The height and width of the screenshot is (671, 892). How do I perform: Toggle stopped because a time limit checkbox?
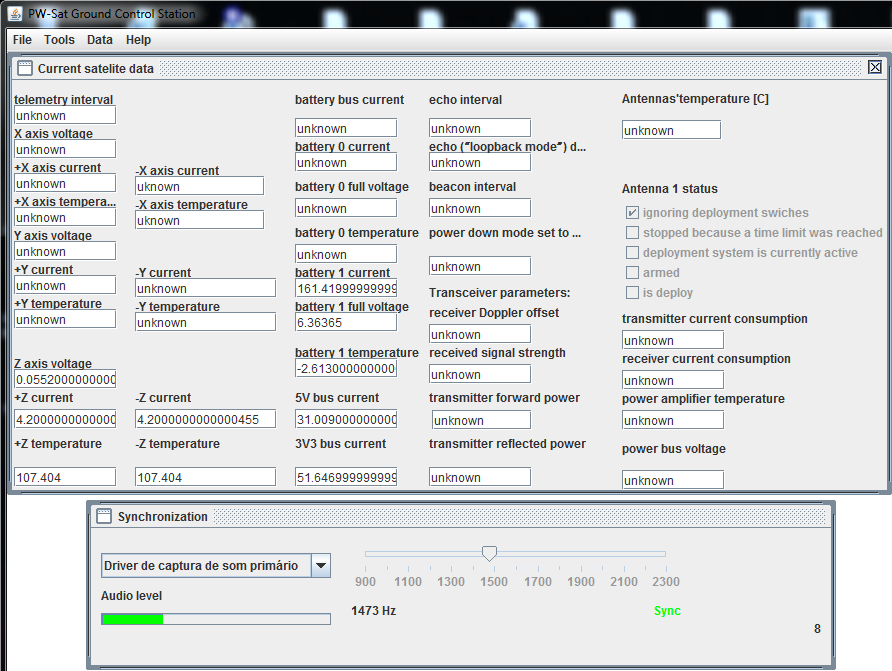tap(632, 233)
